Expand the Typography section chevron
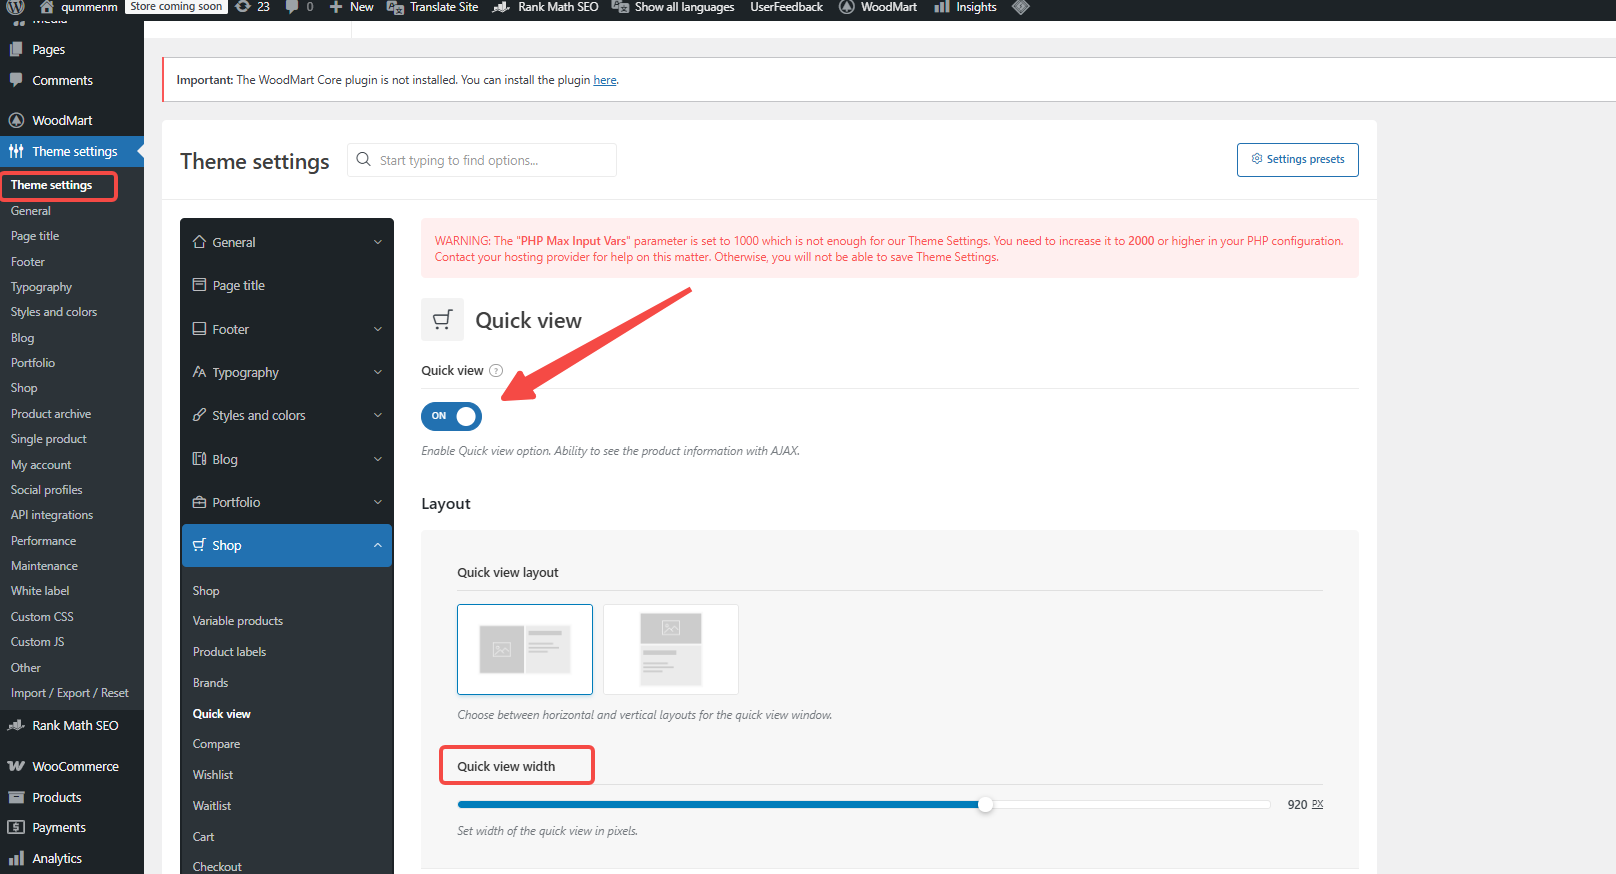The width and height of the screenshot is (1616, 874). pos(378,373)
